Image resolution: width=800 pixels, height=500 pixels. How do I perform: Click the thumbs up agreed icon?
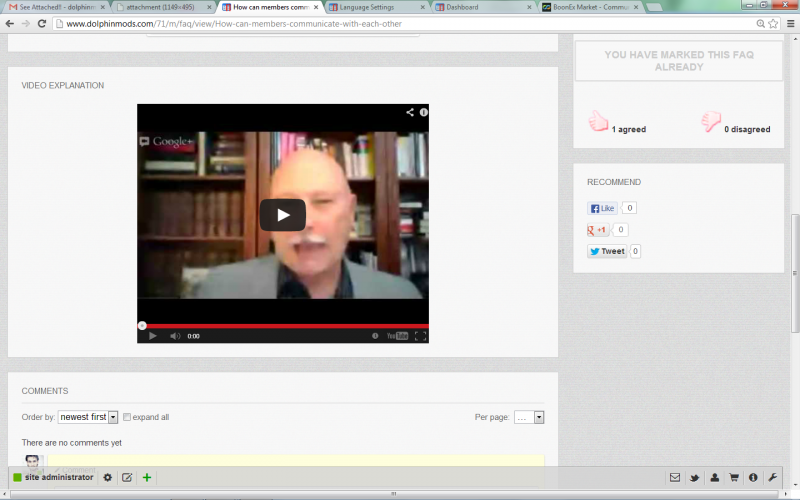point(598,121)
